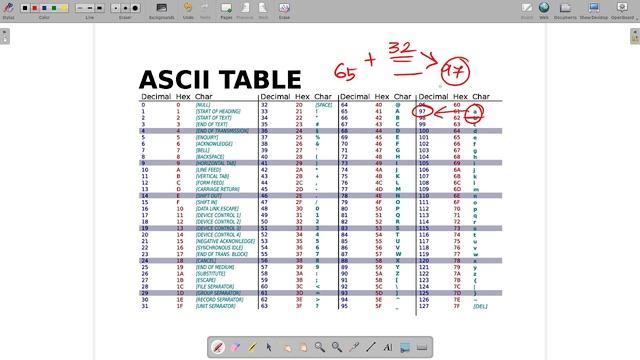Select the arrow Selector tool
640x360 pixels.
269,347
